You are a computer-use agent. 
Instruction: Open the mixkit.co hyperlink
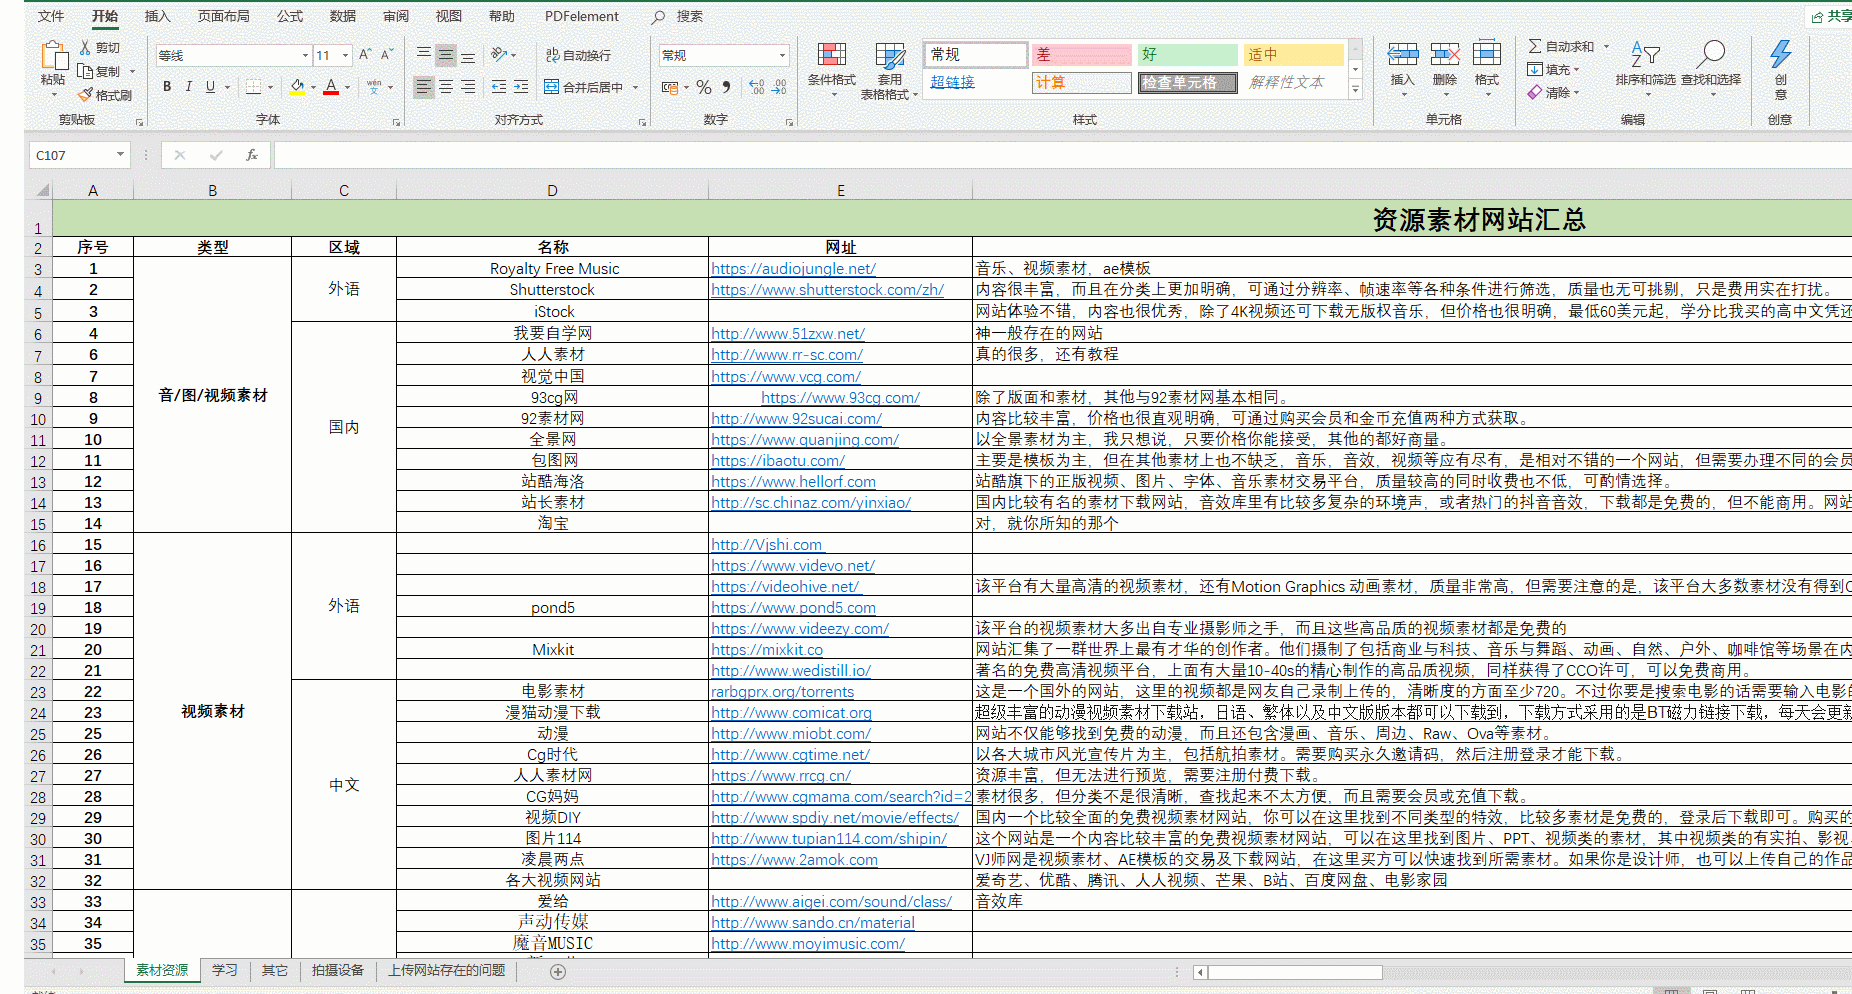click(x=767, y=649)
